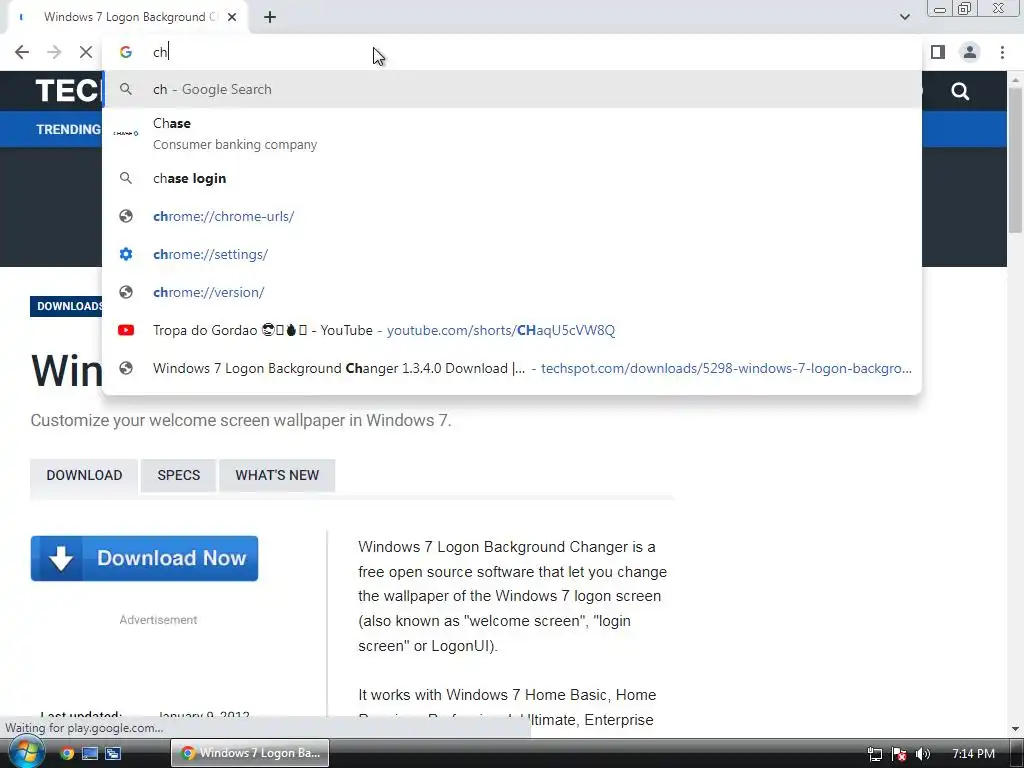Open the taskbar volume speaker icon
The image size is (1024, 768).
(922, 754)
